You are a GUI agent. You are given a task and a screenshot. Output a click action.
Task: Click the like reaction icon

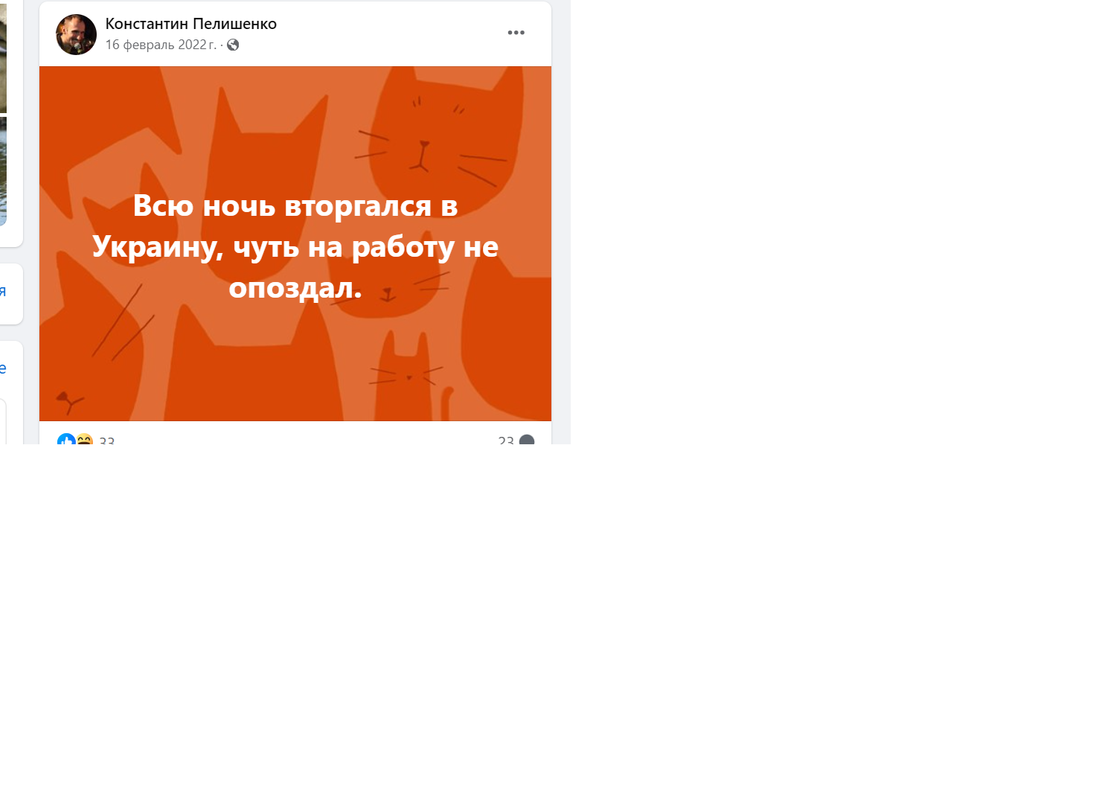coord(66,439)
